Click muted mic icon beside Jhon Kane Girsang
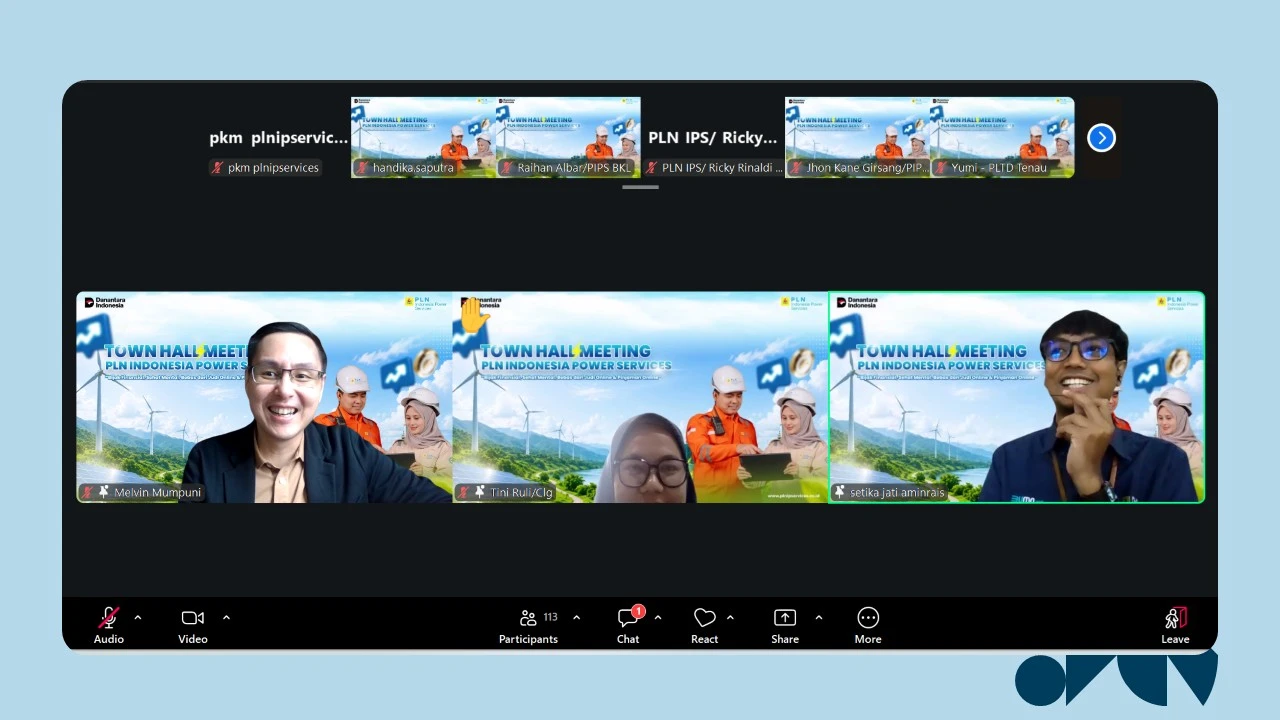 click(796, 168)
